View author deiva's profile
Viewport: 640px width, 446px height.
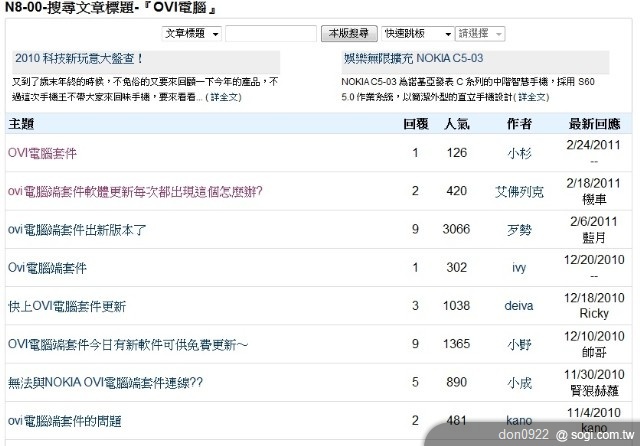(518, 306)
